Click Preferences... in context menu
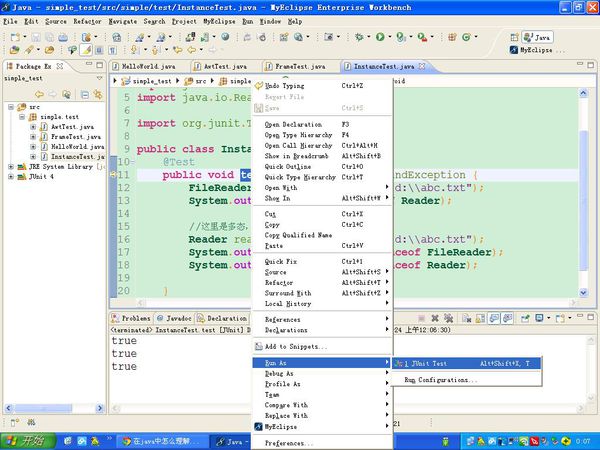The height and width of the screenshot is (450, 600). point(322,443)
